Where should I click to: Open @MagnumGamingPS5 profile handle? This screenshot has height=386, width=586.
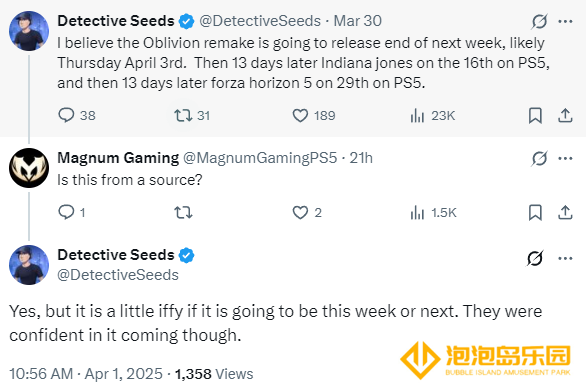pyautogui.click(x=260, y=158)
